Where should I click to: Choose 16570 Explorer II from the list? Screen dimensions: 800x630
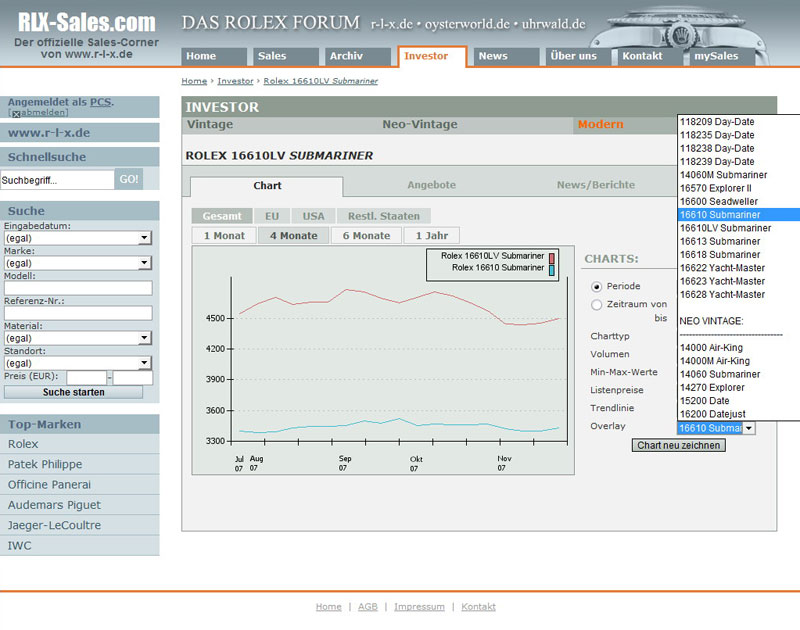tap(715, 188)
